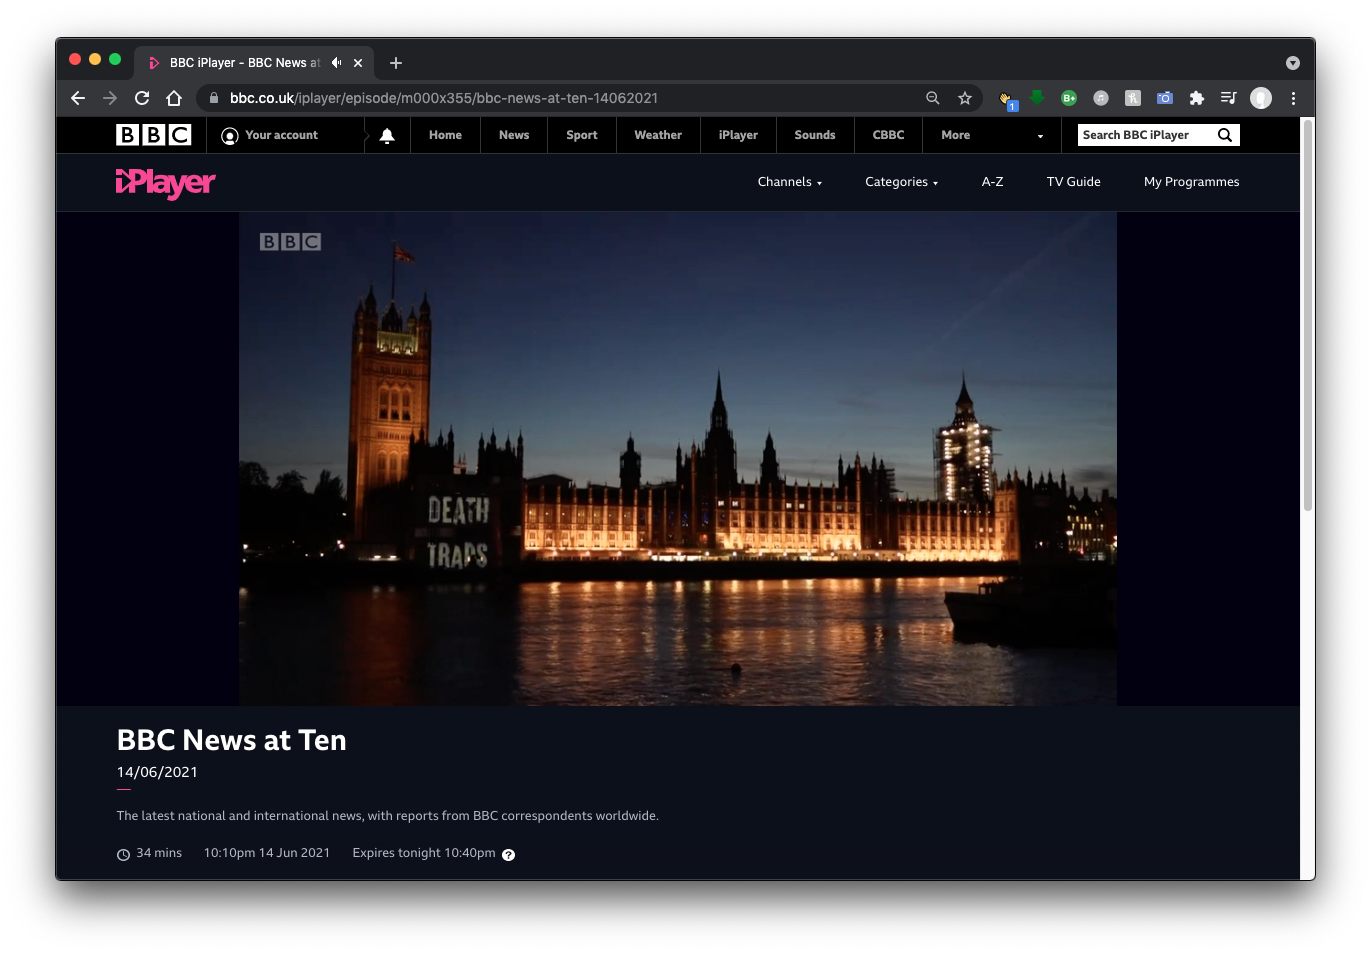View site info via padlock icon
Screen dimensions: 1371x954
[213, 98]
